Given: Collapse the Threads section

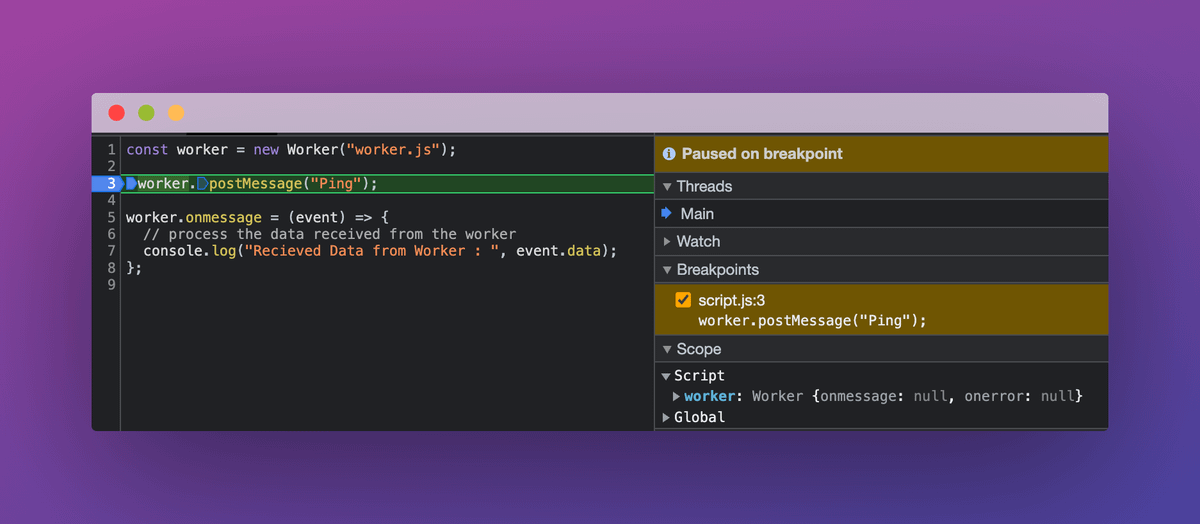Looking at the screenshot, I should [x=667, y=187].
